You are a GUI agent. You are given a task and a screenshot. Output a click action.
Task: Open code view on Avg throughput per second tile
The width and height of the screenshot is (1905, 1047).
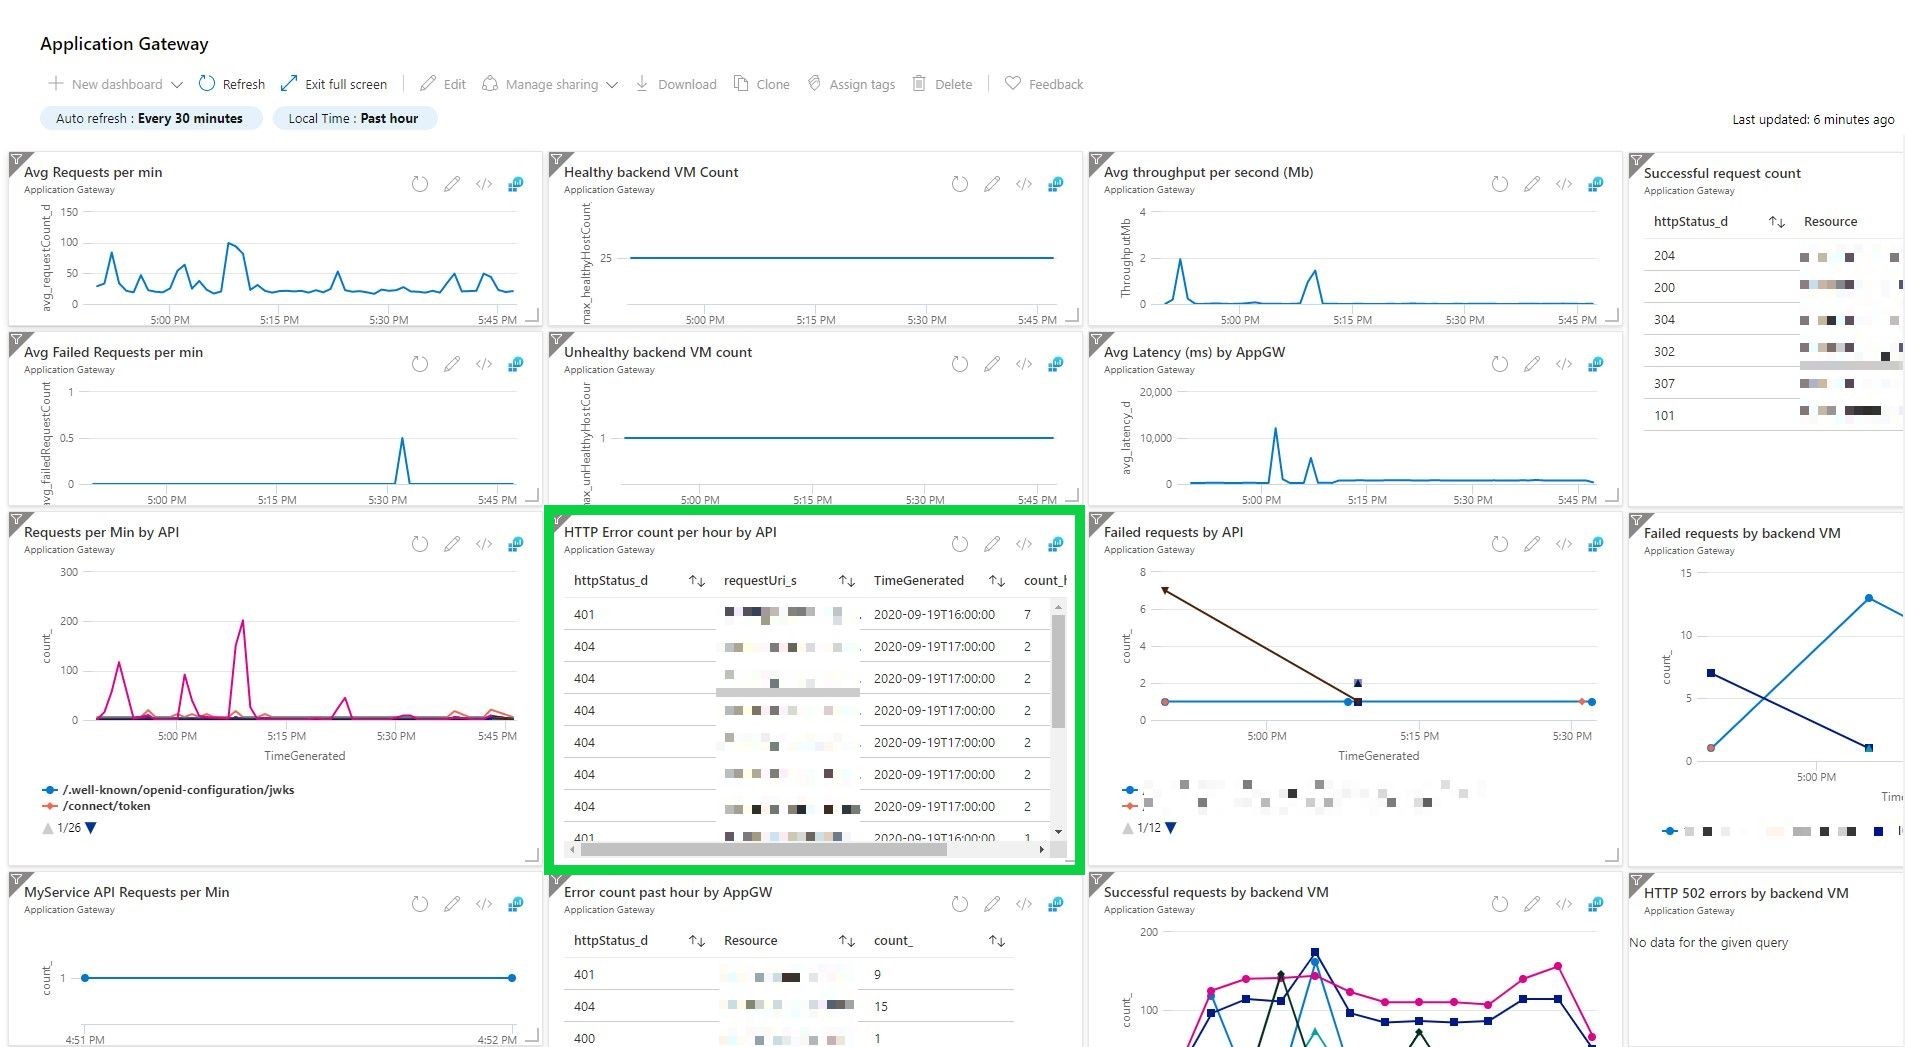pos(1564,183)
